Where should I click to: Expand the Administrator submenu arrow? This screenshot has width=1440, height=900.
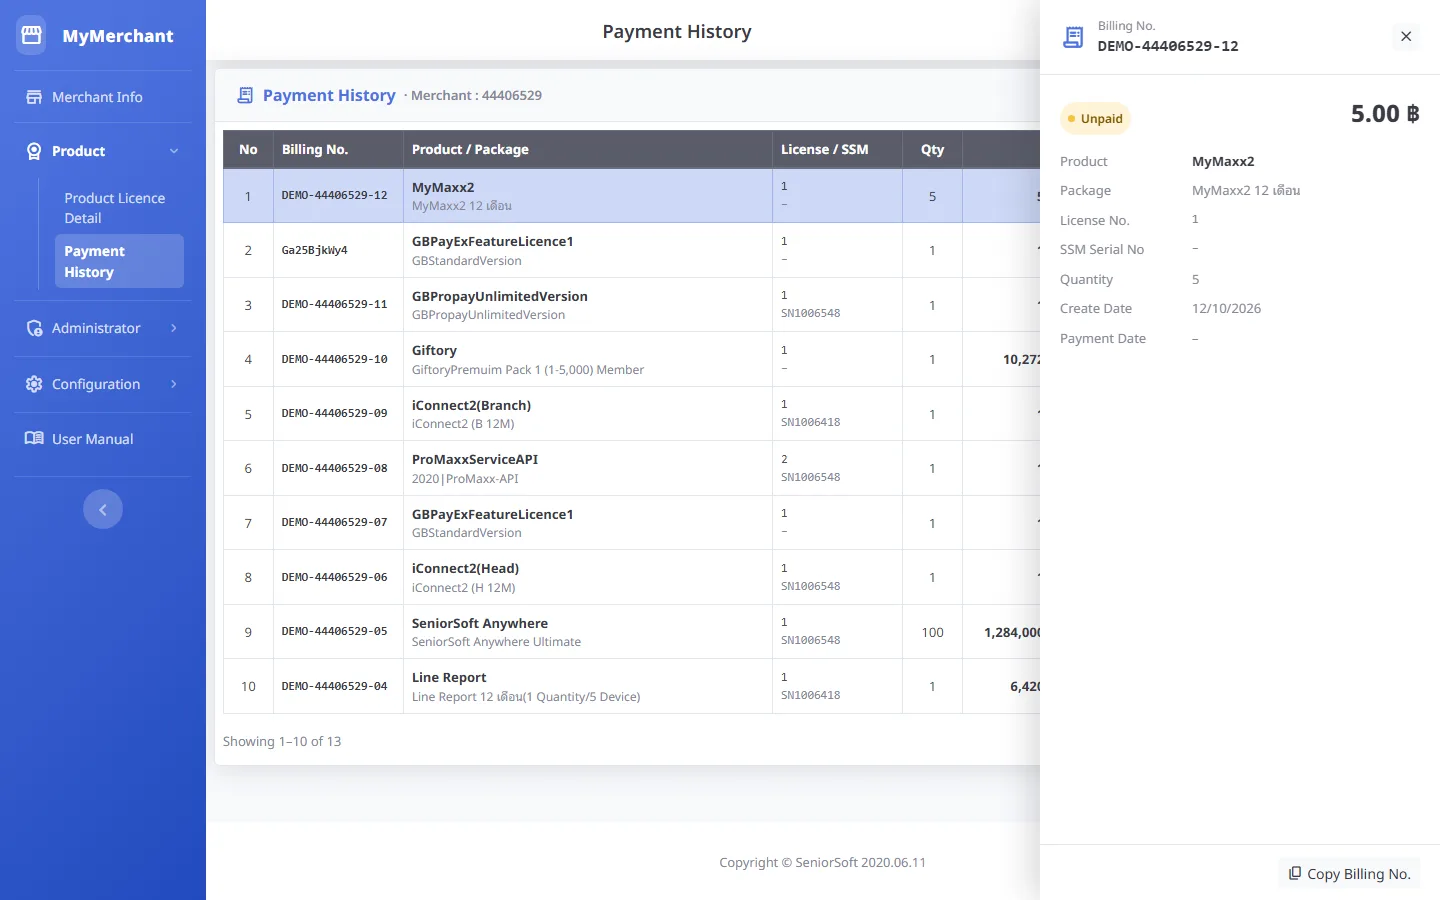174,328
